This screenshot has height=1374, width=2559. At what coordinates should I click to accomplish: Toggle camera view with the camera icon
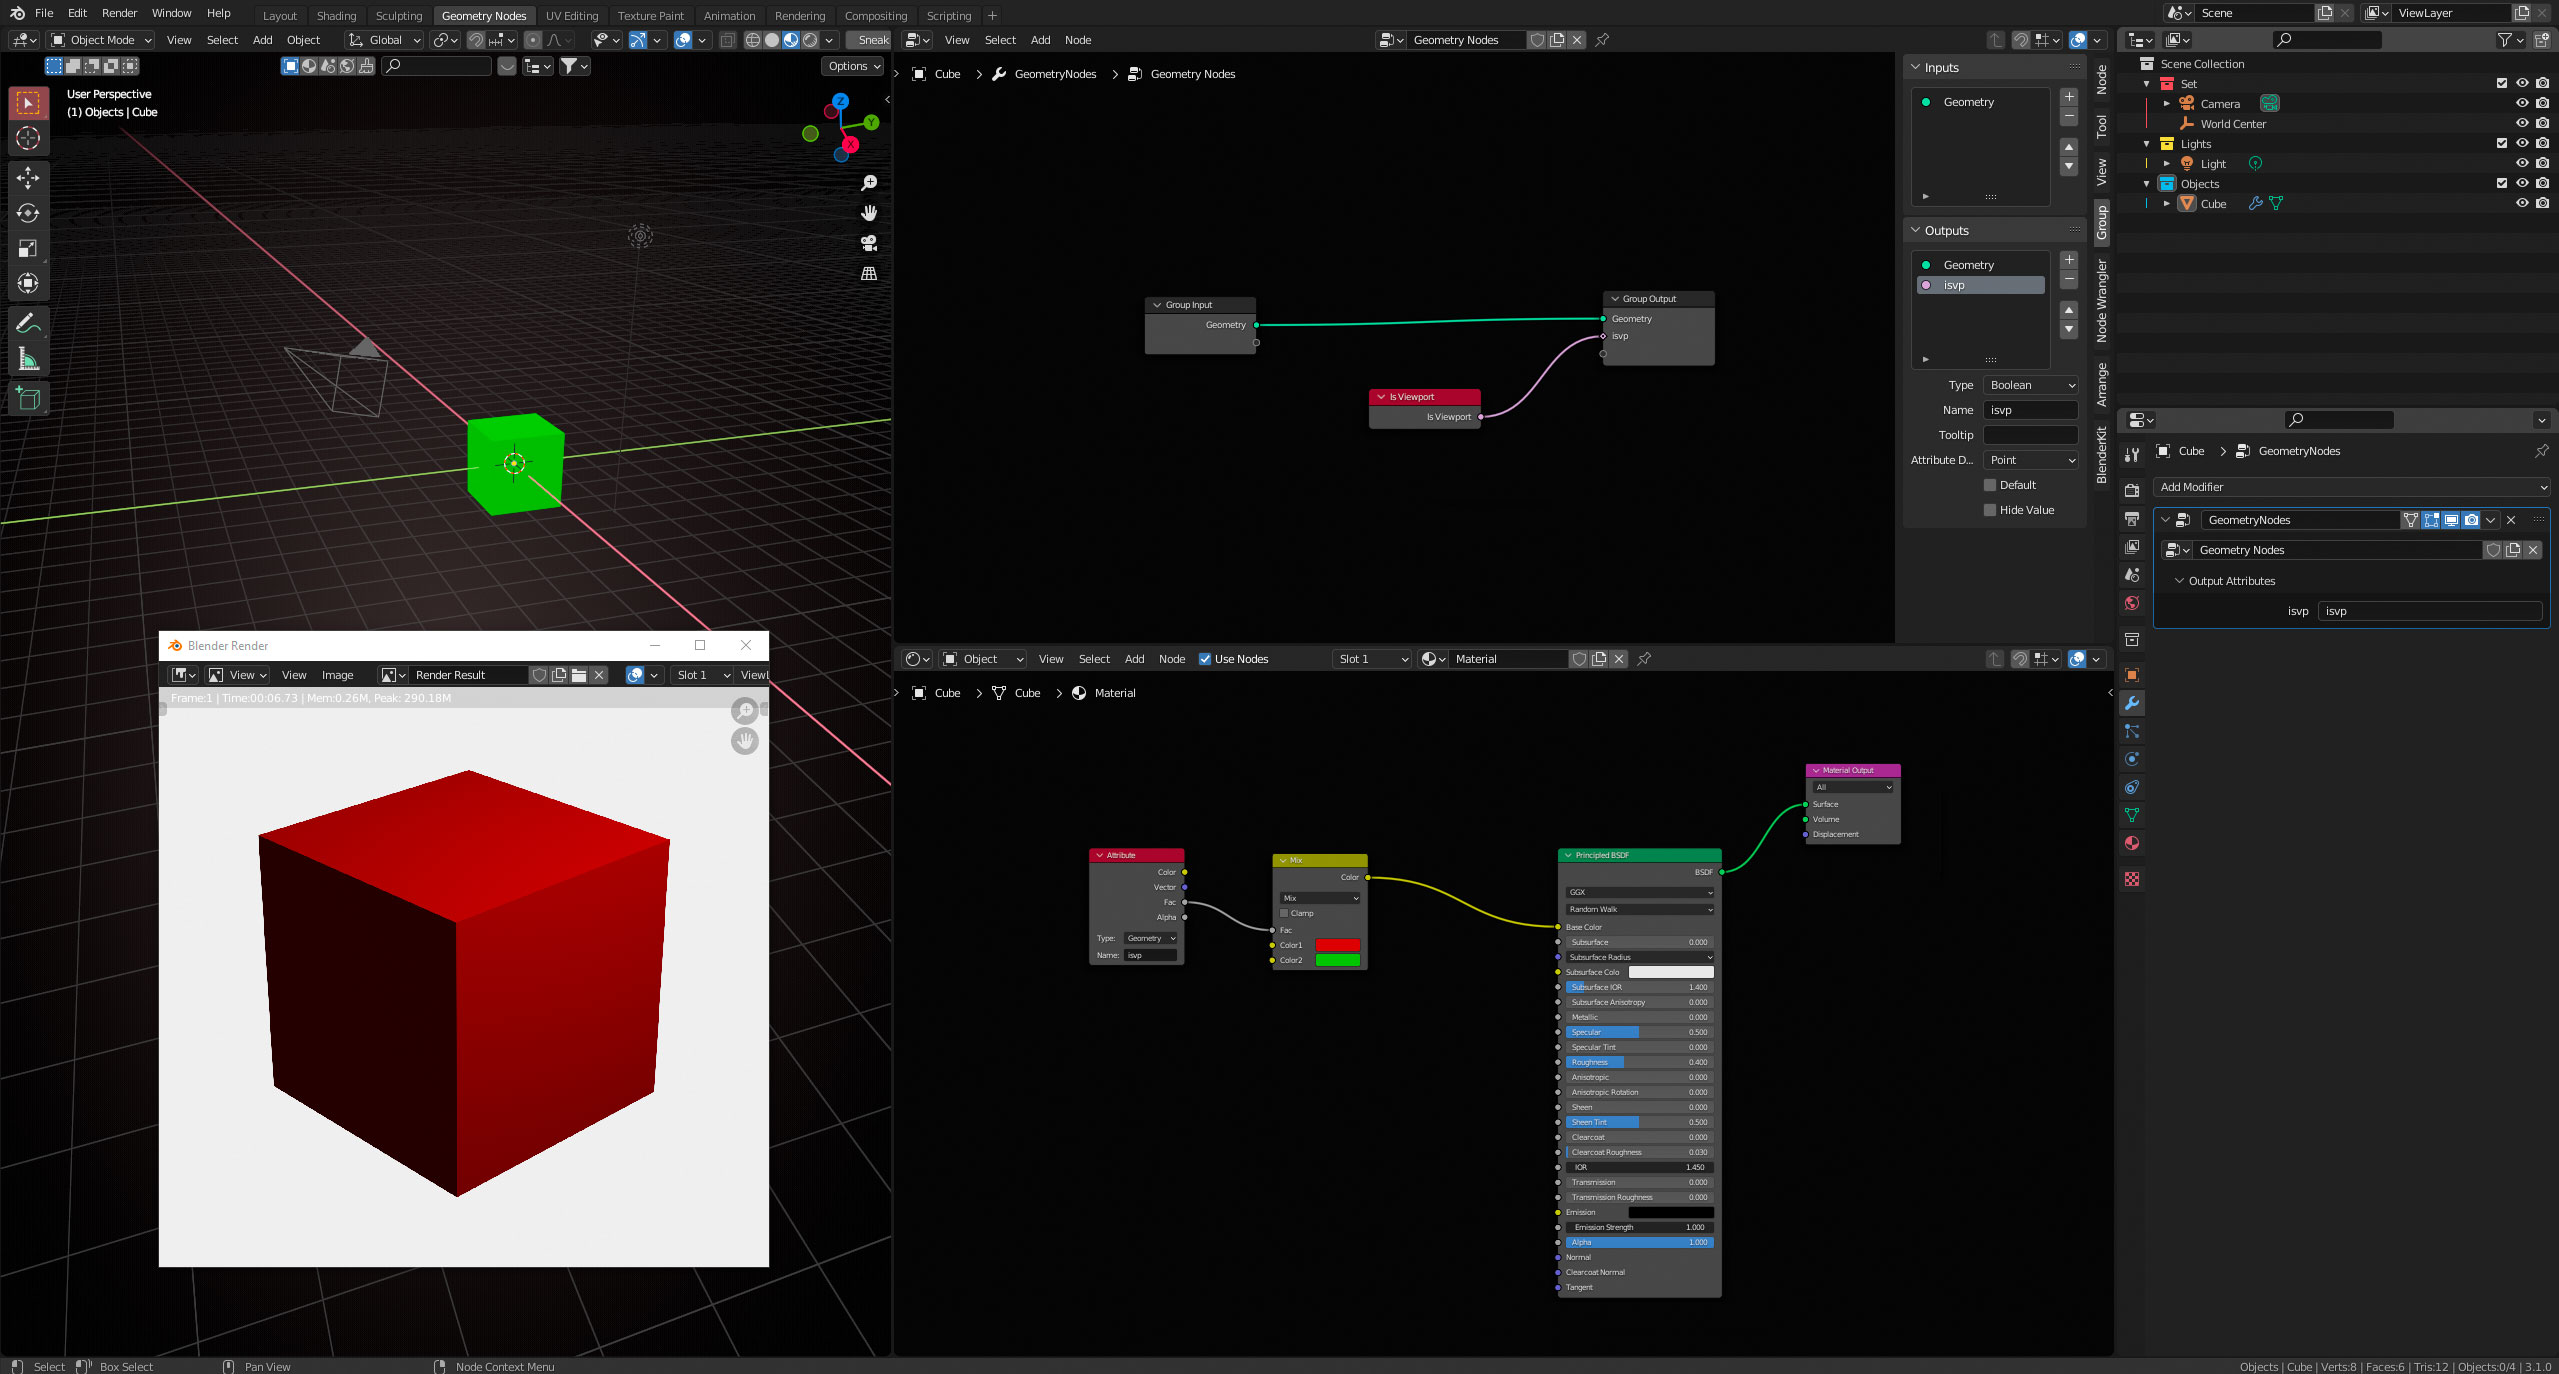coord(869,243)
